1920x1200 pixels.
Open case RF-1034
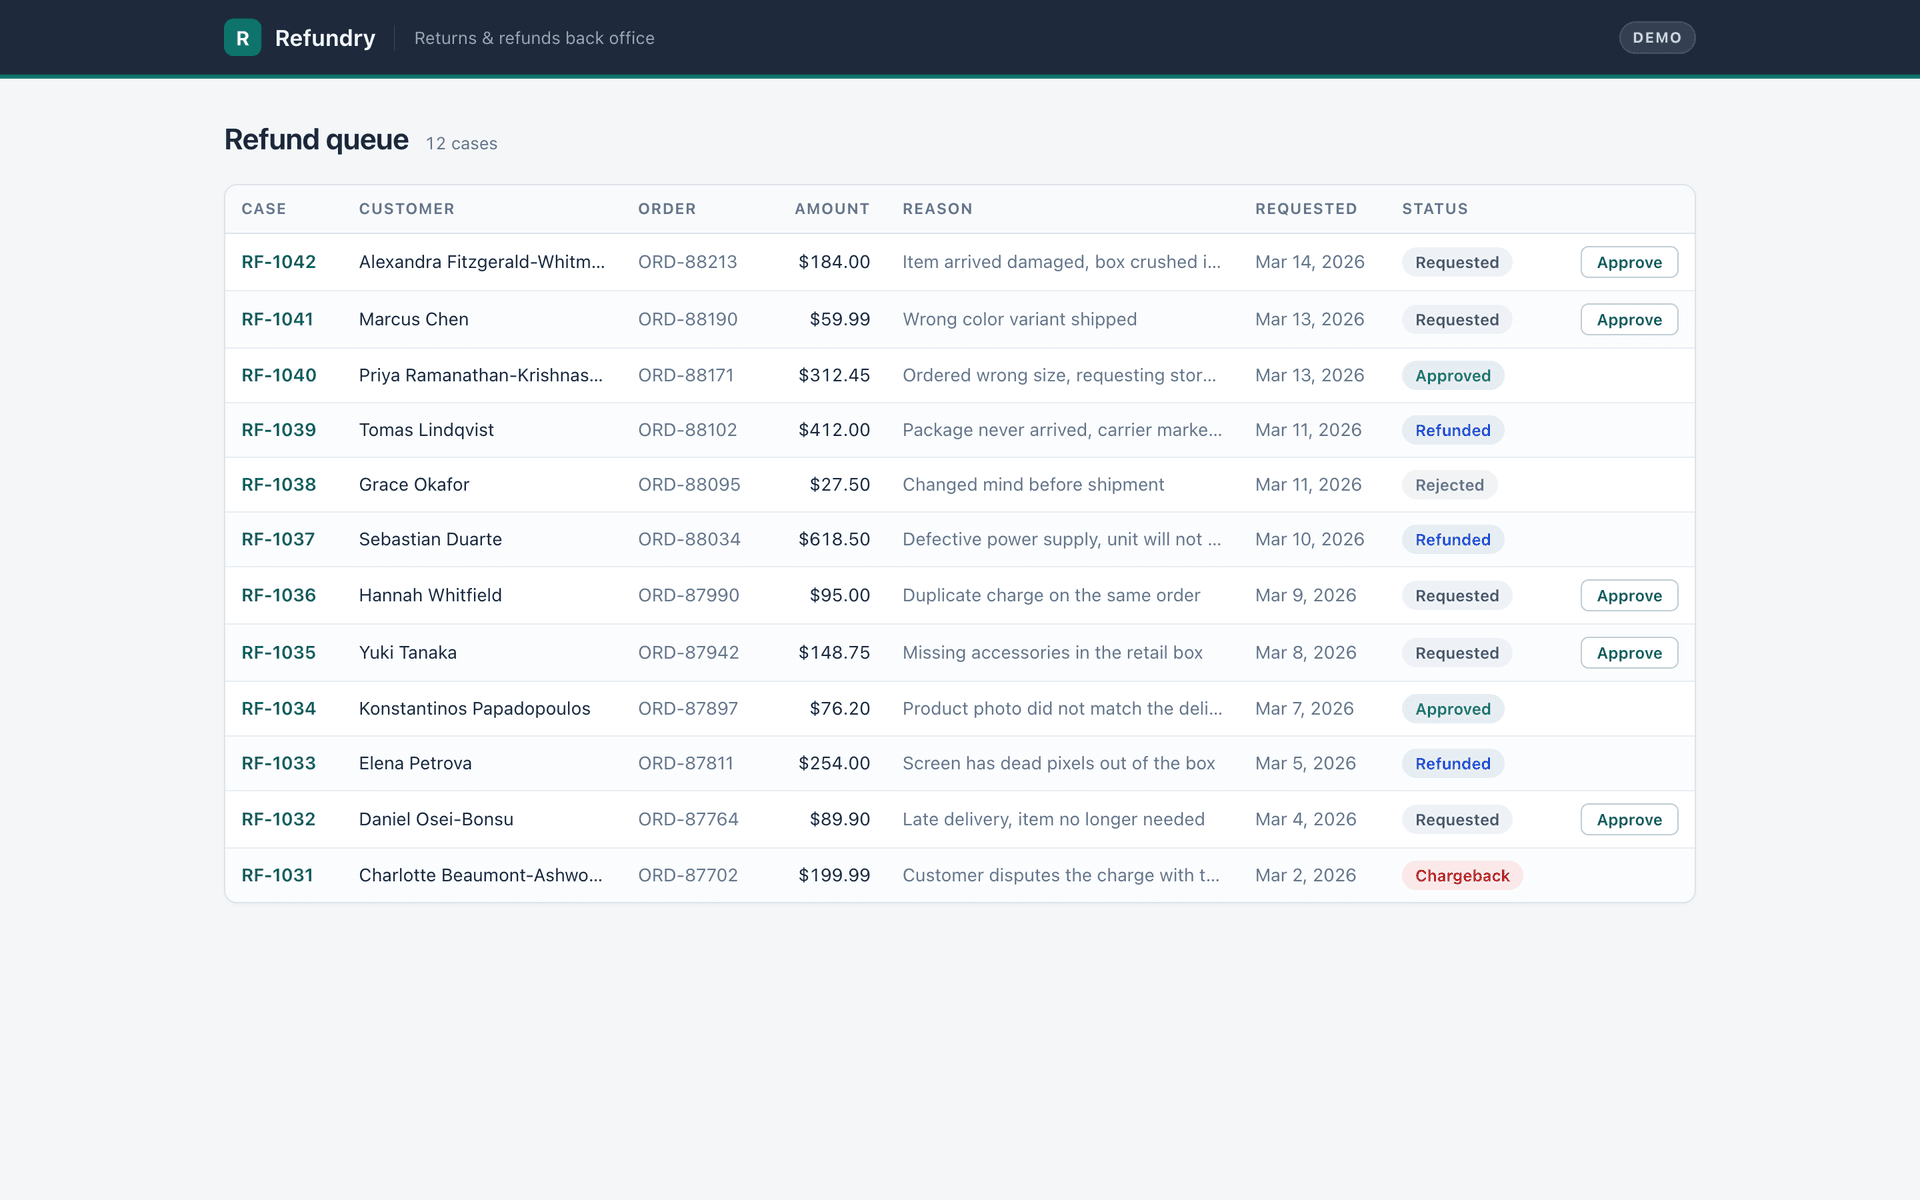pyautogui.click(x=279, y=708)
